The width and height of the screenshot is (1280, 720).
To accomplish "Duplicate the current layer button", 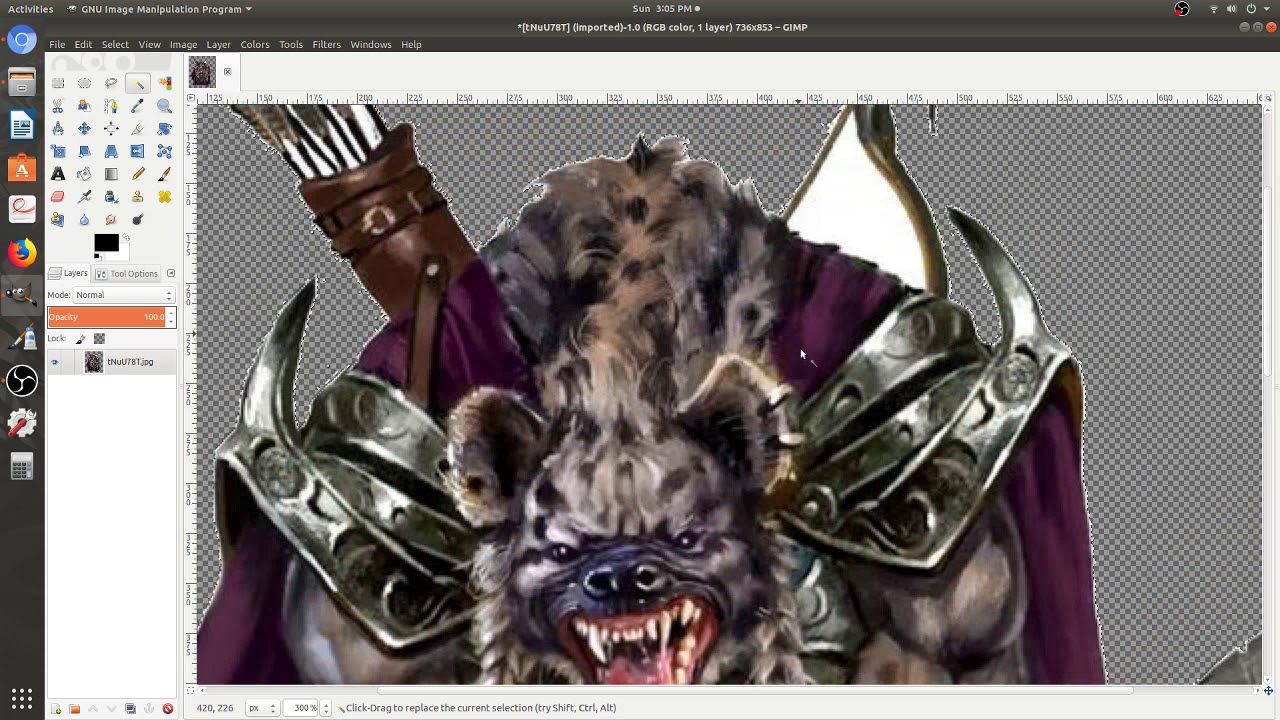I will point(130,709).
